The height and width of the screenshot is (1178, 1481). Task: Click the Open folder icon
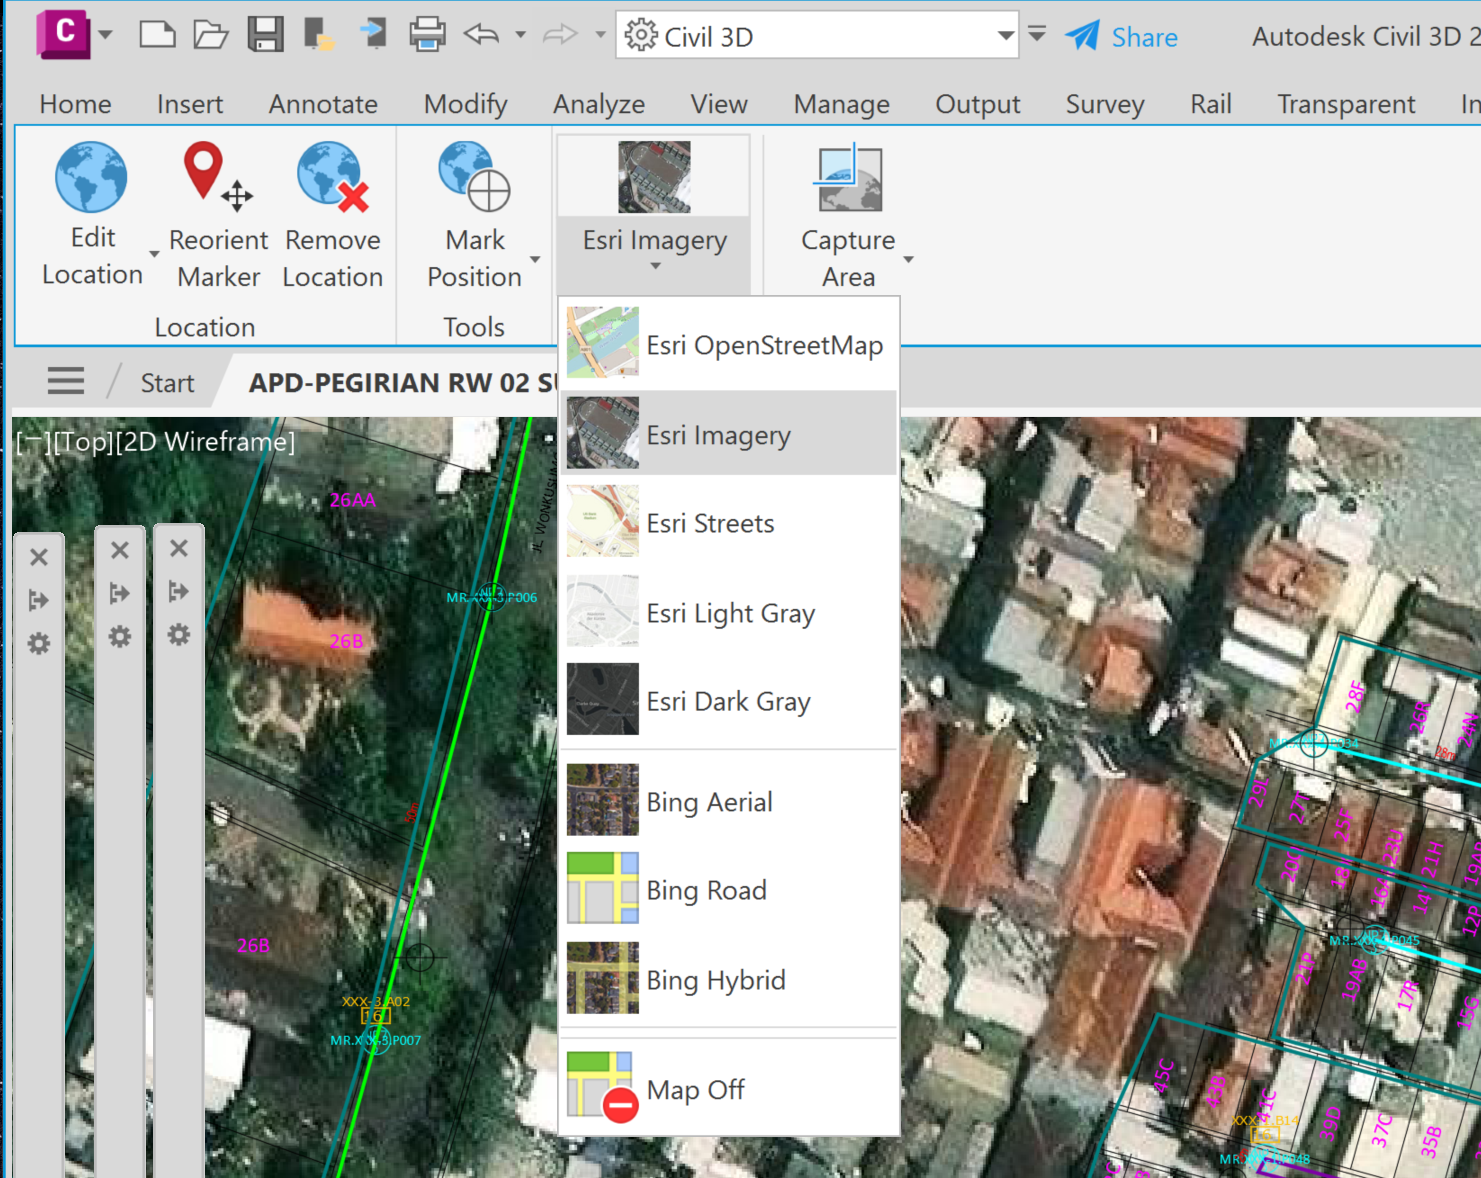[210, 35]
